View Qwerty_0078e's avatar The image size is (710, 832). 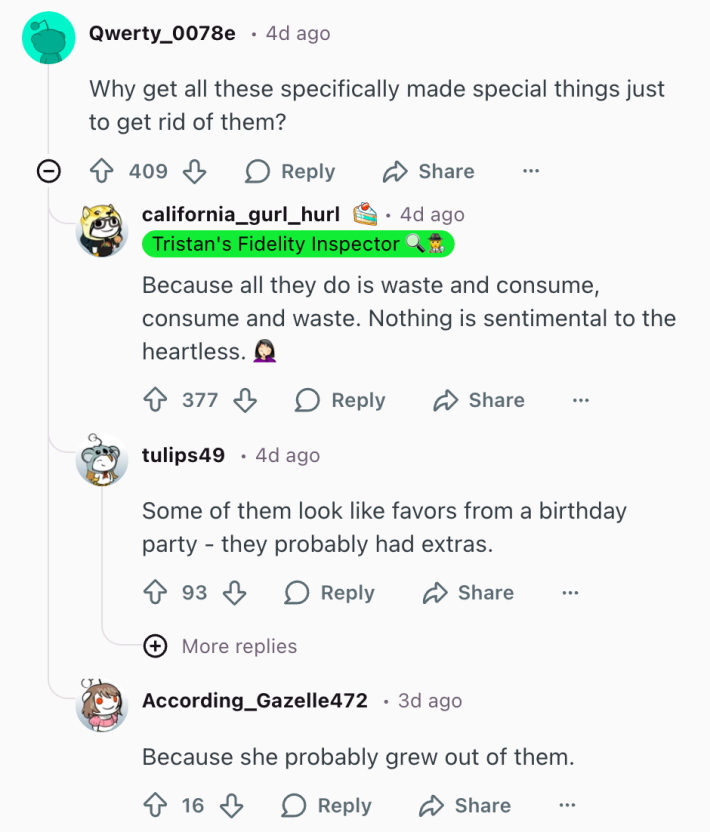48,40
